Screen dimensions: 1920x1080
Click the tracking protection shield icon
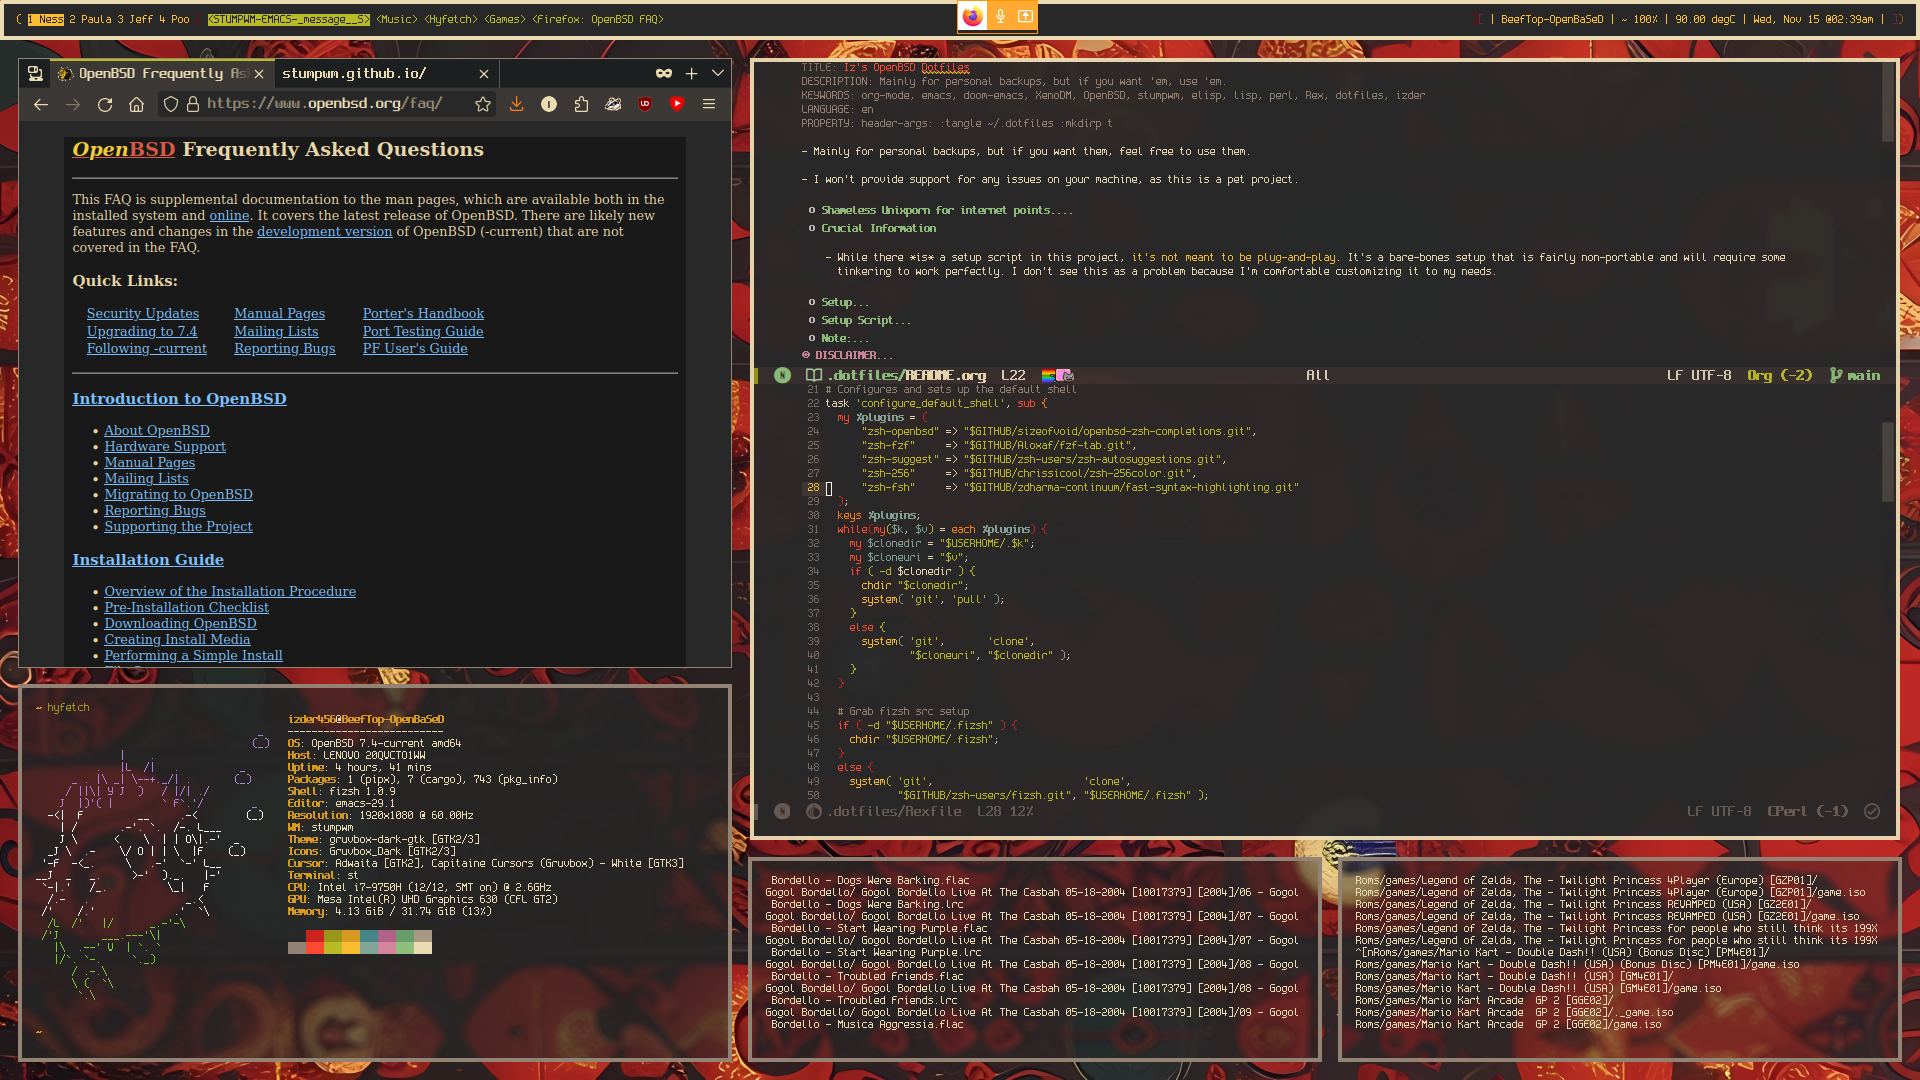click(171, 104)
